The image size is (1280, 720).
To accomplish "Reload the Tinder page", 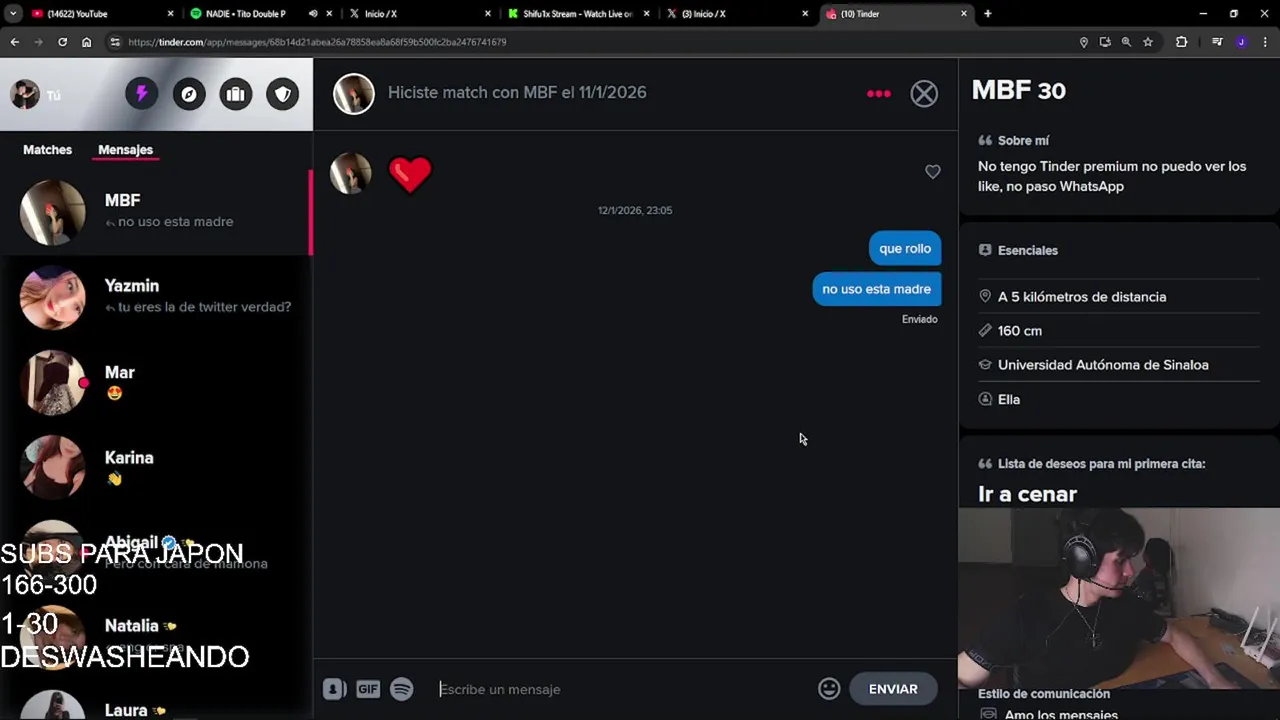I will [x=62, y=42].
